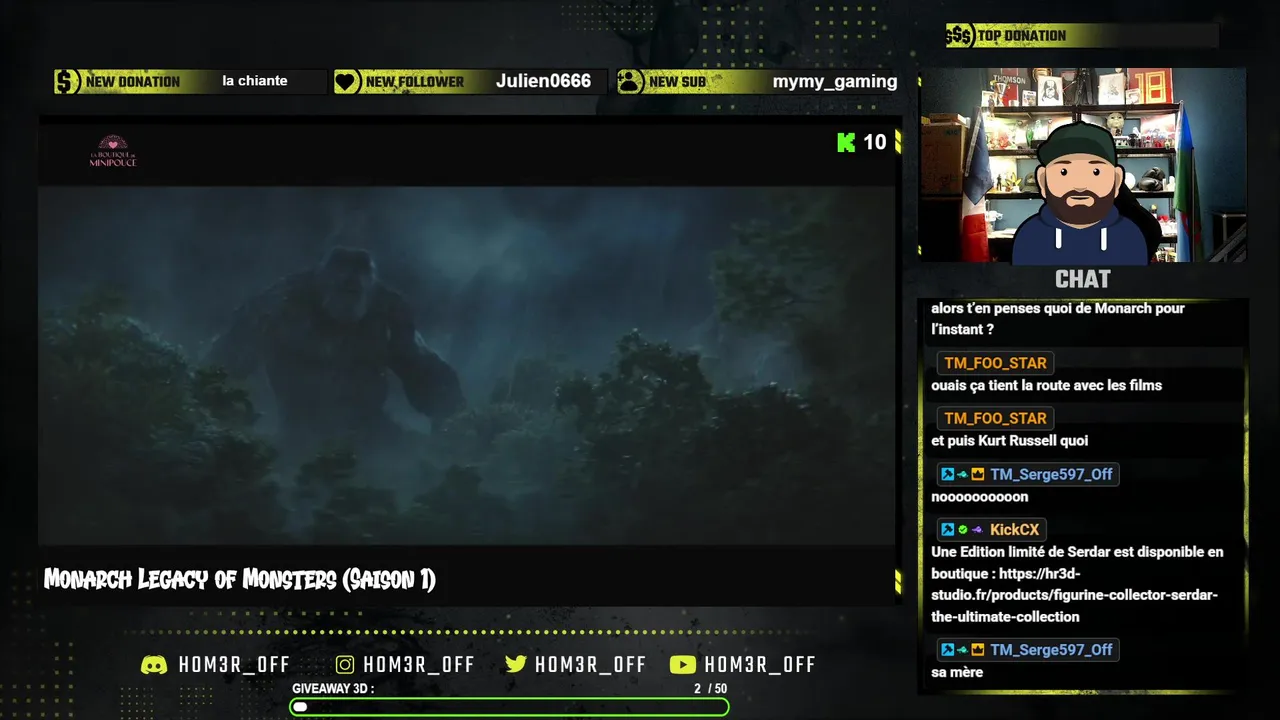Viewport: 1280px width, 720px height.
Task: Click H0M3R_OFF text next to Instagram
Action: pyautogui.click(x=419, y=665)
